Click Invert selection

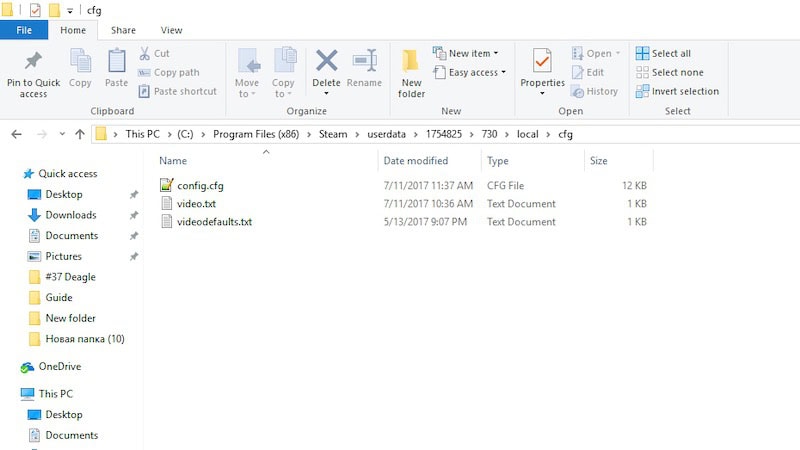pyautogui.click(x=678, y=91)
